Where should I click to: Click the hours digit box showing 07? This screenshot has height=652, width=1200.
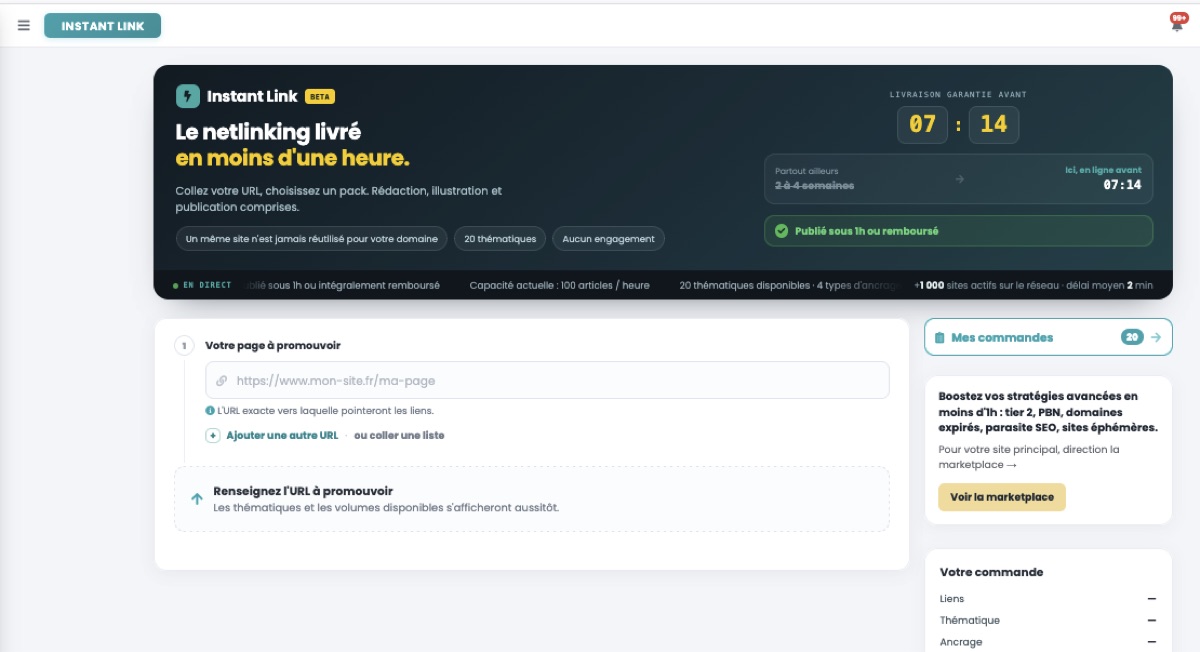[x=922, y=125]
